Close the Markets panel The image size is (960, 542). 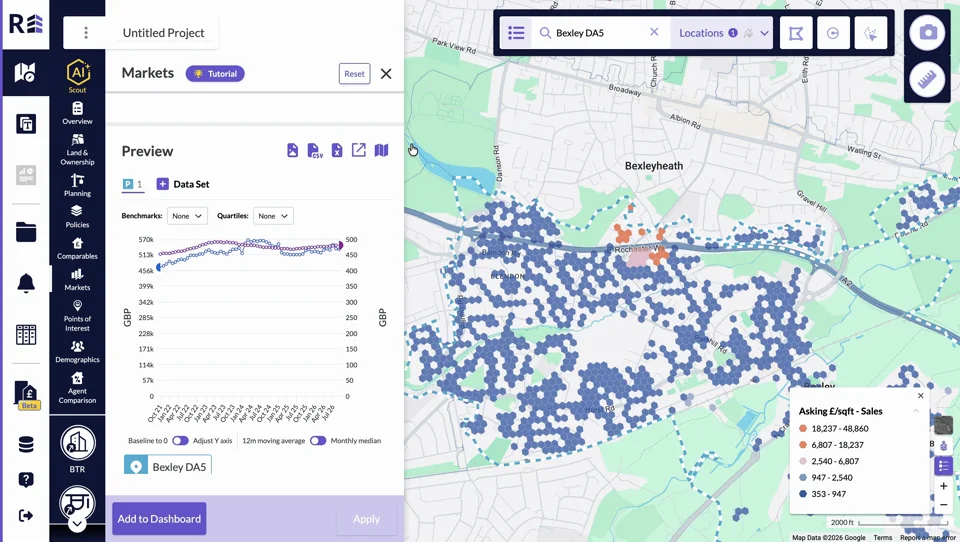pos(386,73)
